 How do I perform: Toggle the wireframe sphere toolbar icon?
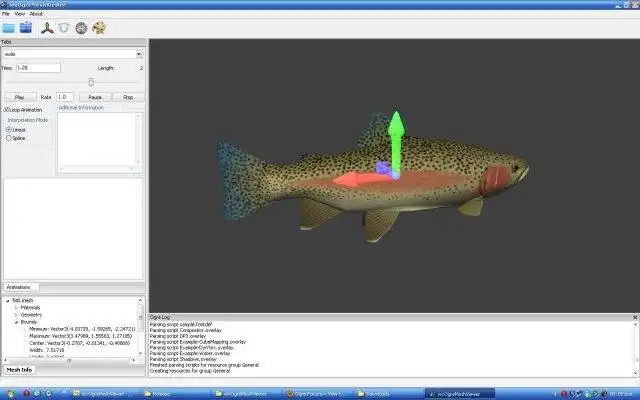[81, 28]
